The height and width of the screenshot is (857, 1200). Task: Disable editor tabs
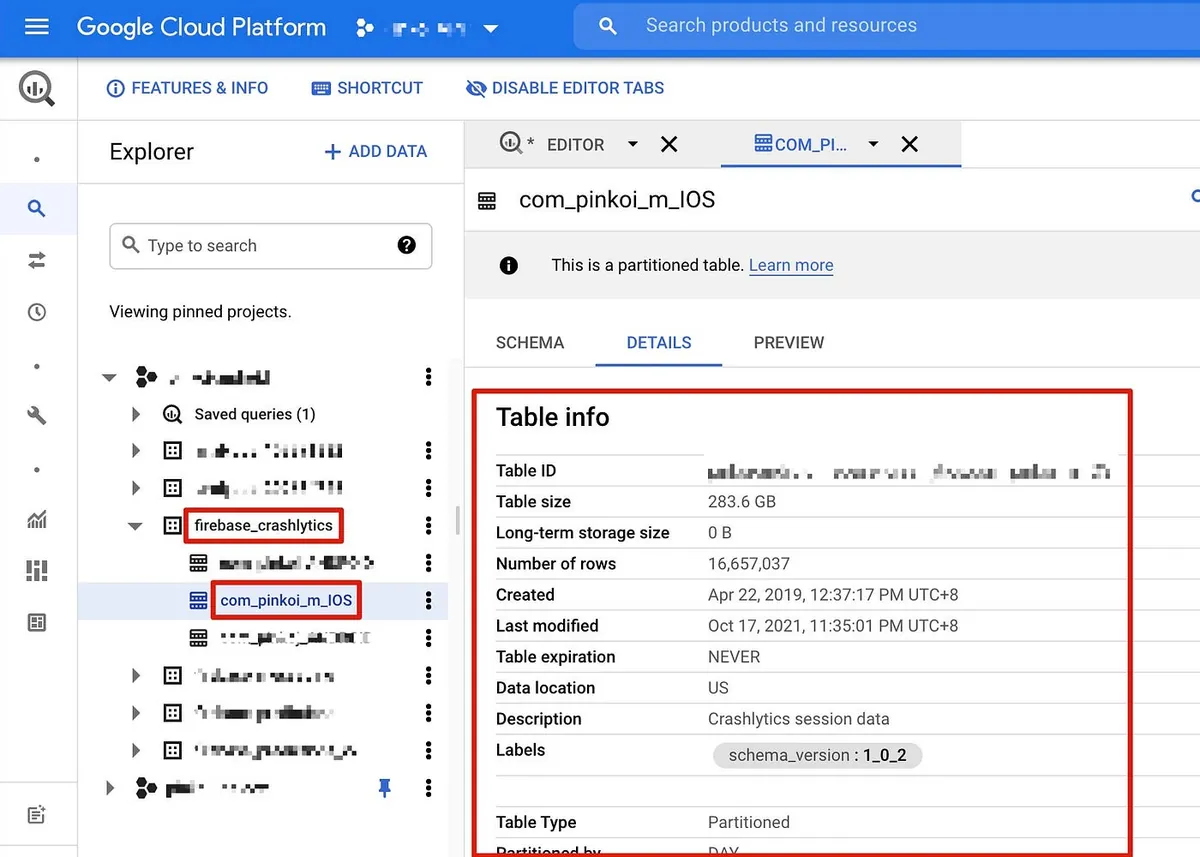point(565,88)
